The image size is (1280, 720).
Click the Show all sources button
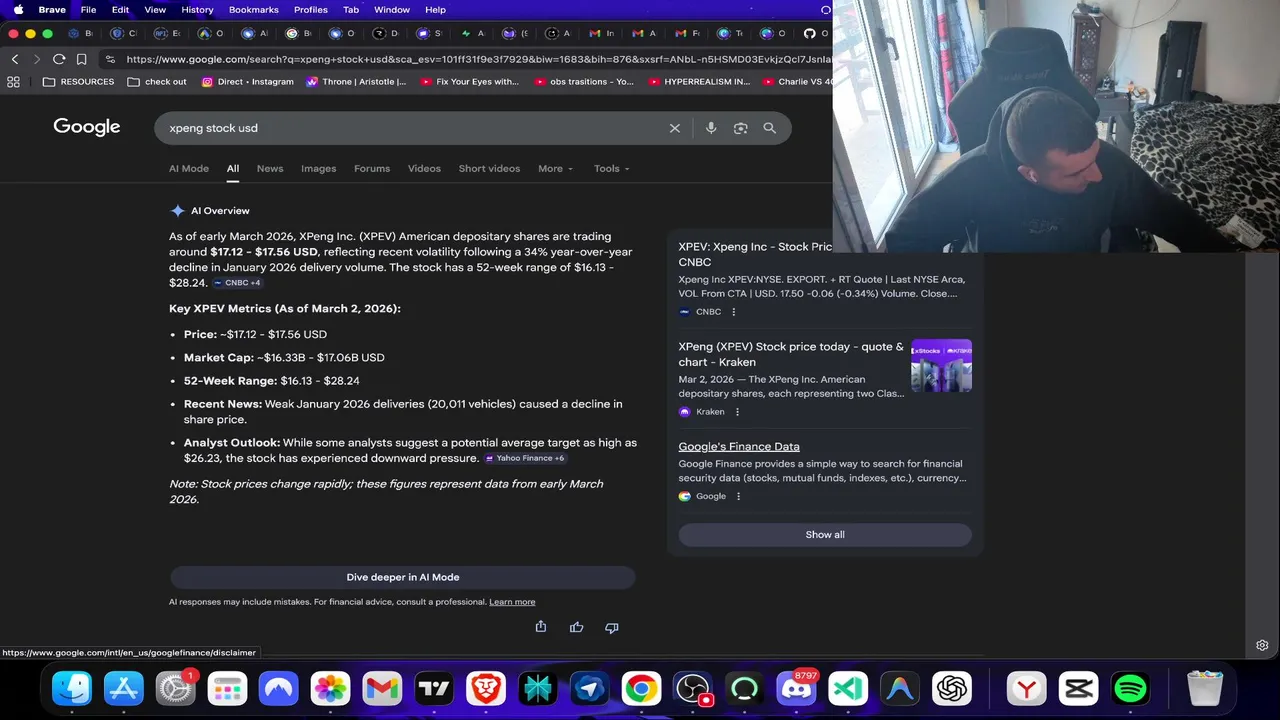(825, 534)
